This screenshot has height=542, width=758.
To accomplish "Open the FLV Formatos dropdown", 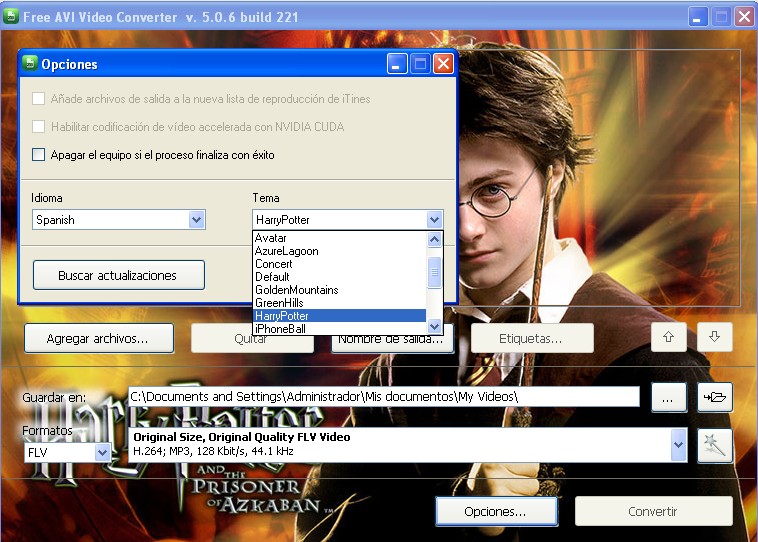I will tap(68, 453).
